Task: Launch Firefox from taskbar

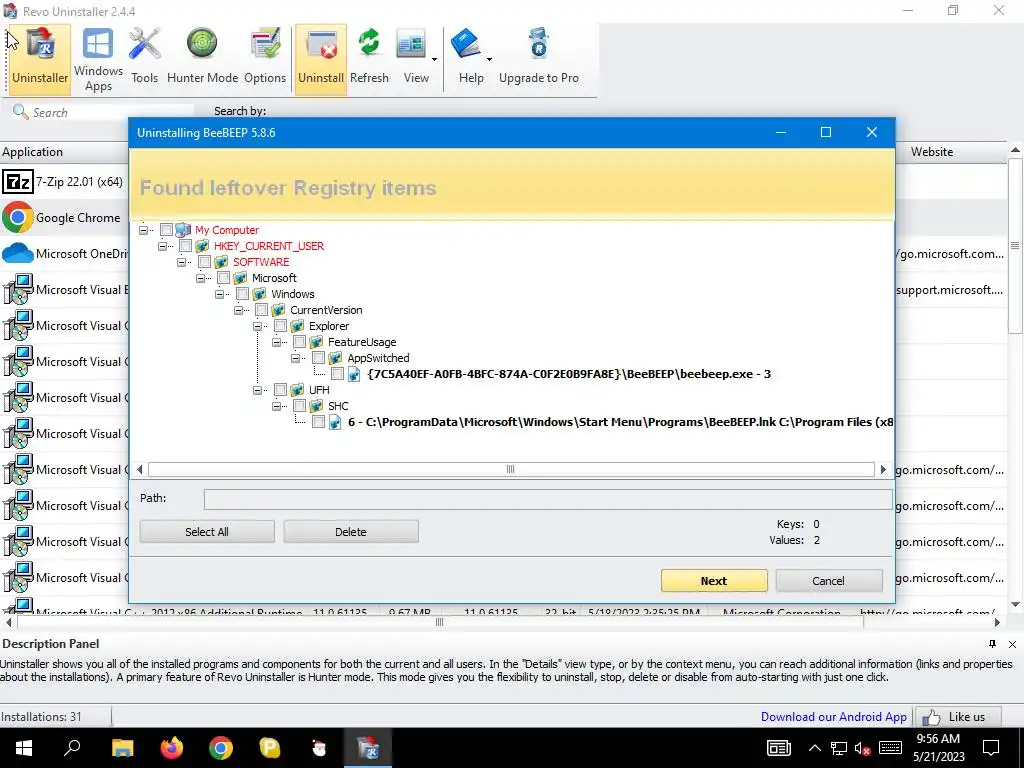Action: click(172, 748)
